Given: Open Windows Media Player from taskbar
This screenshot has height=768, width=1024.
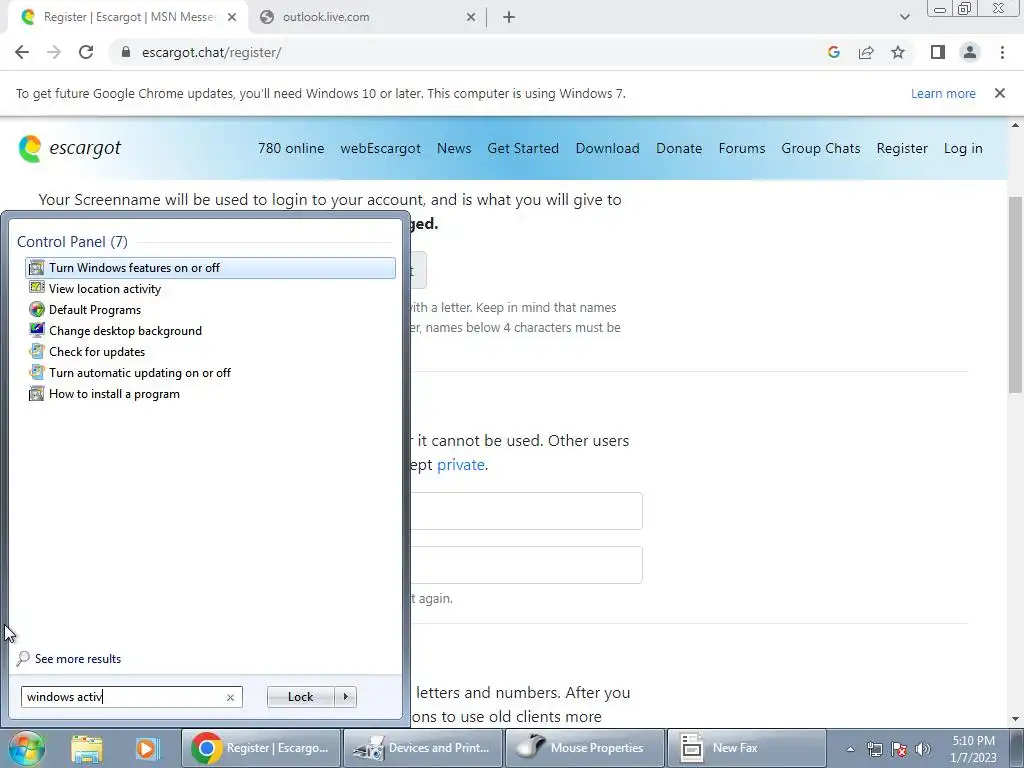Looking at the screenshot, I should click(x=148, y=748).
